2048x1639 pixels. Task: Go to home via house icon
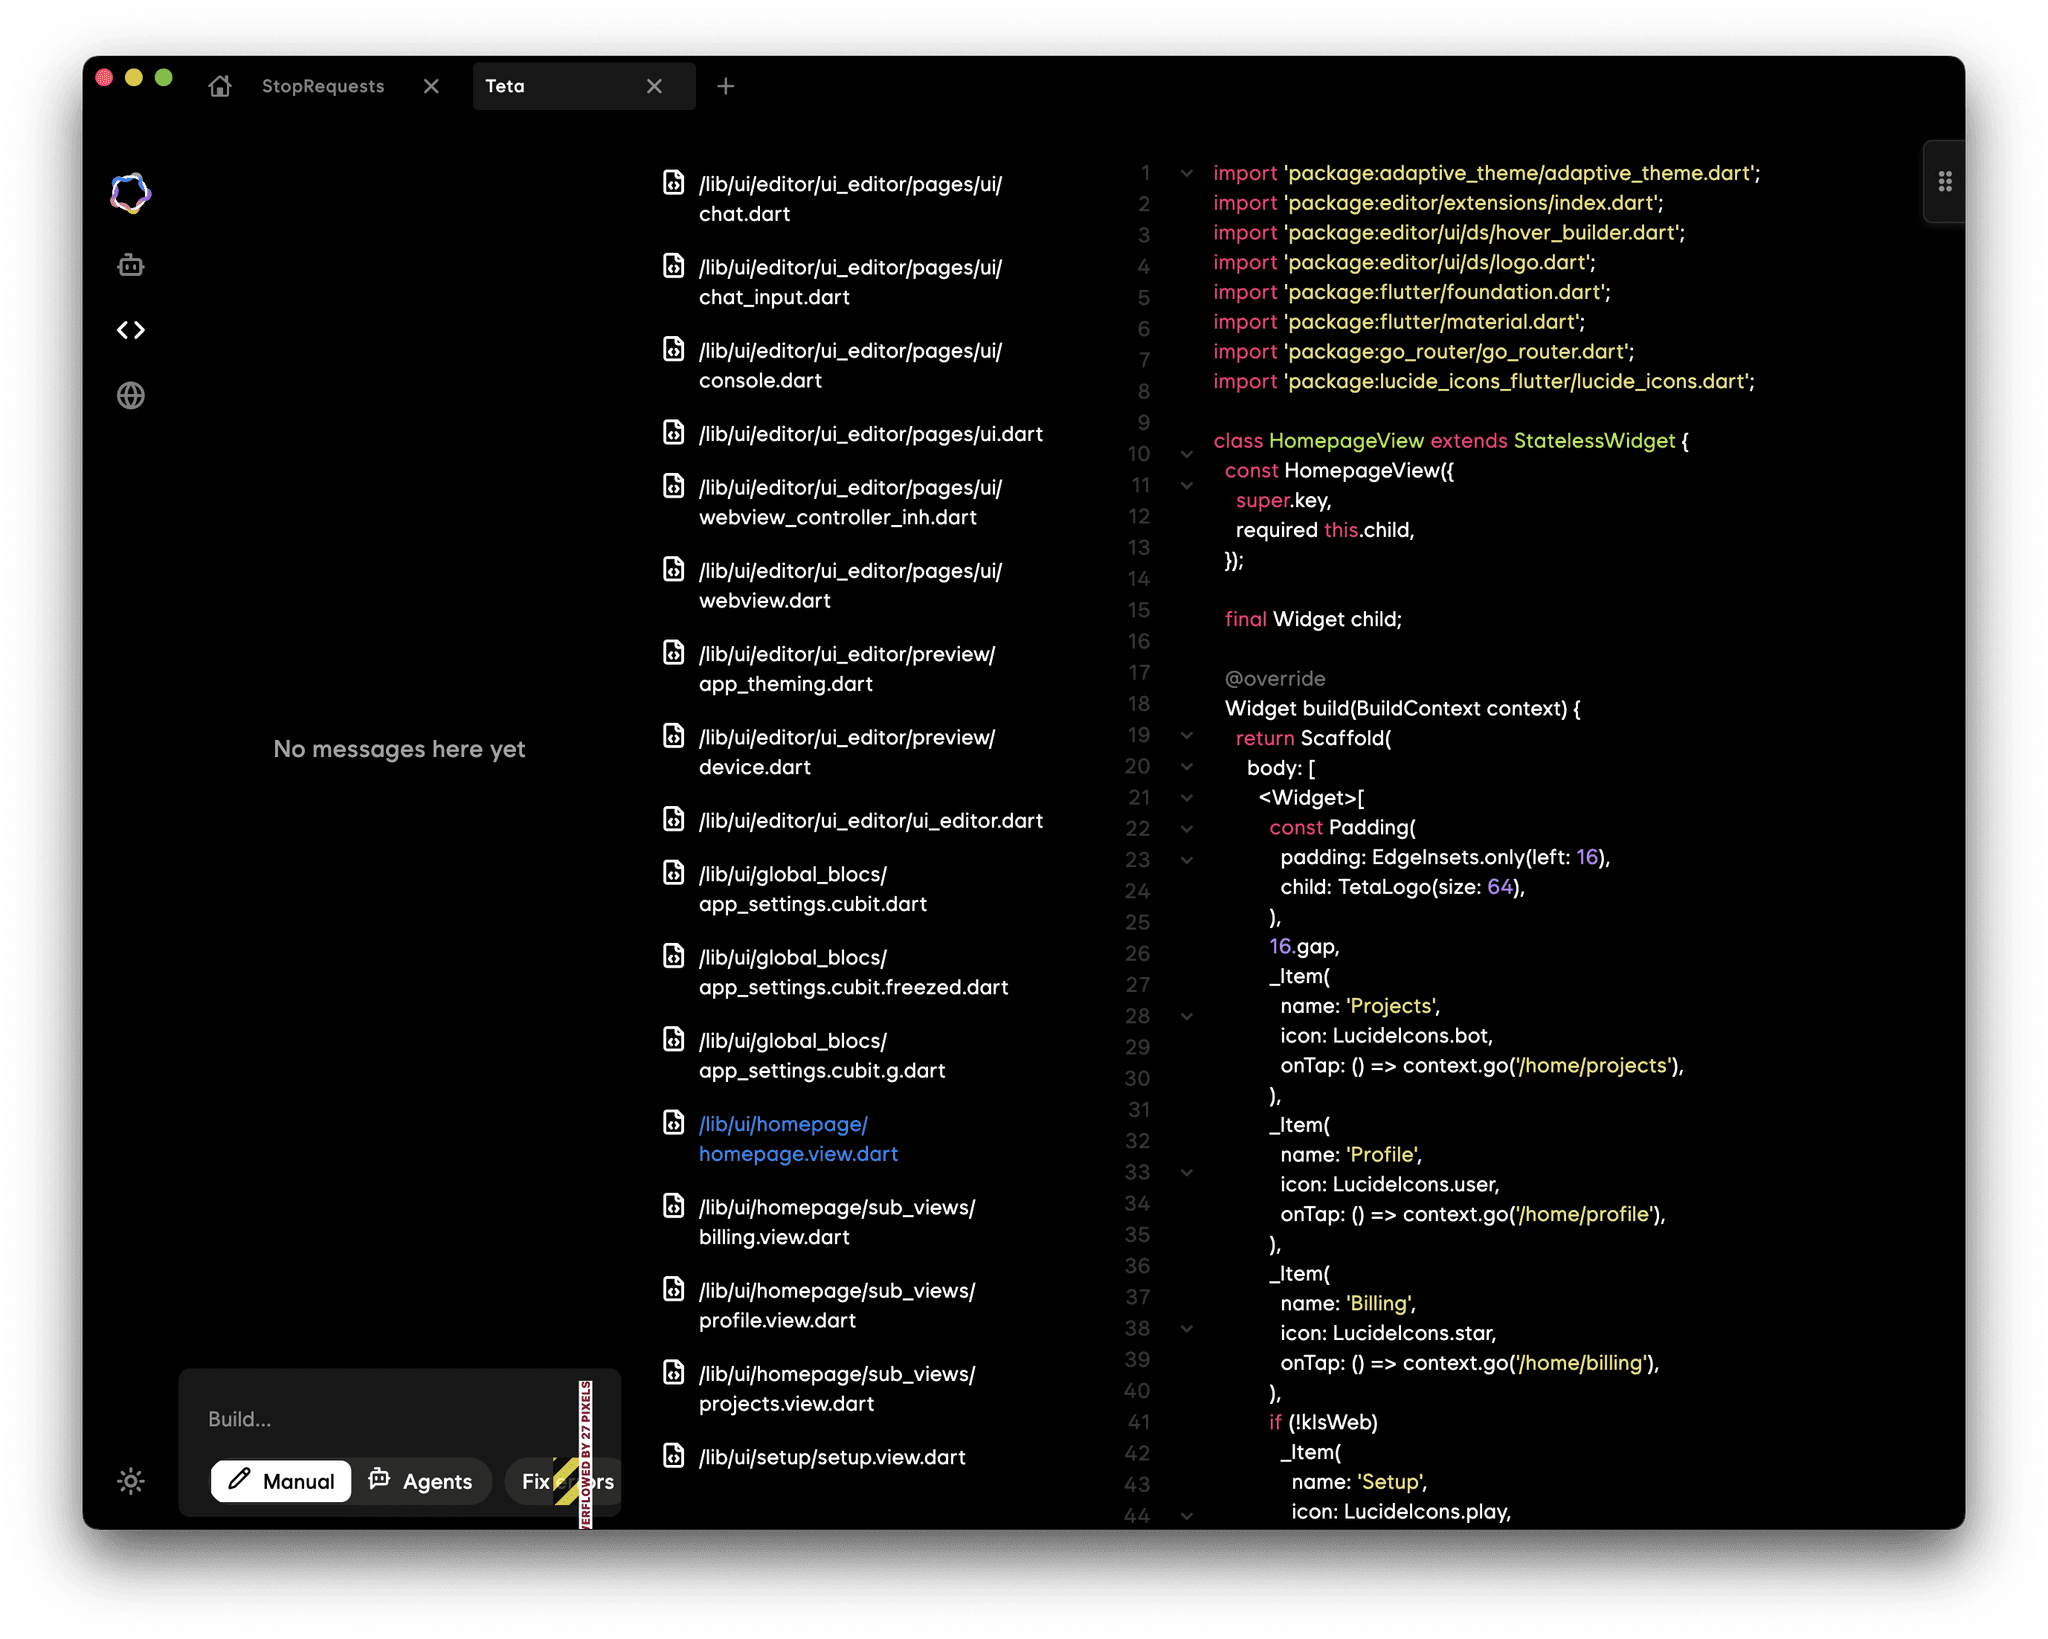tap(220, 86)
